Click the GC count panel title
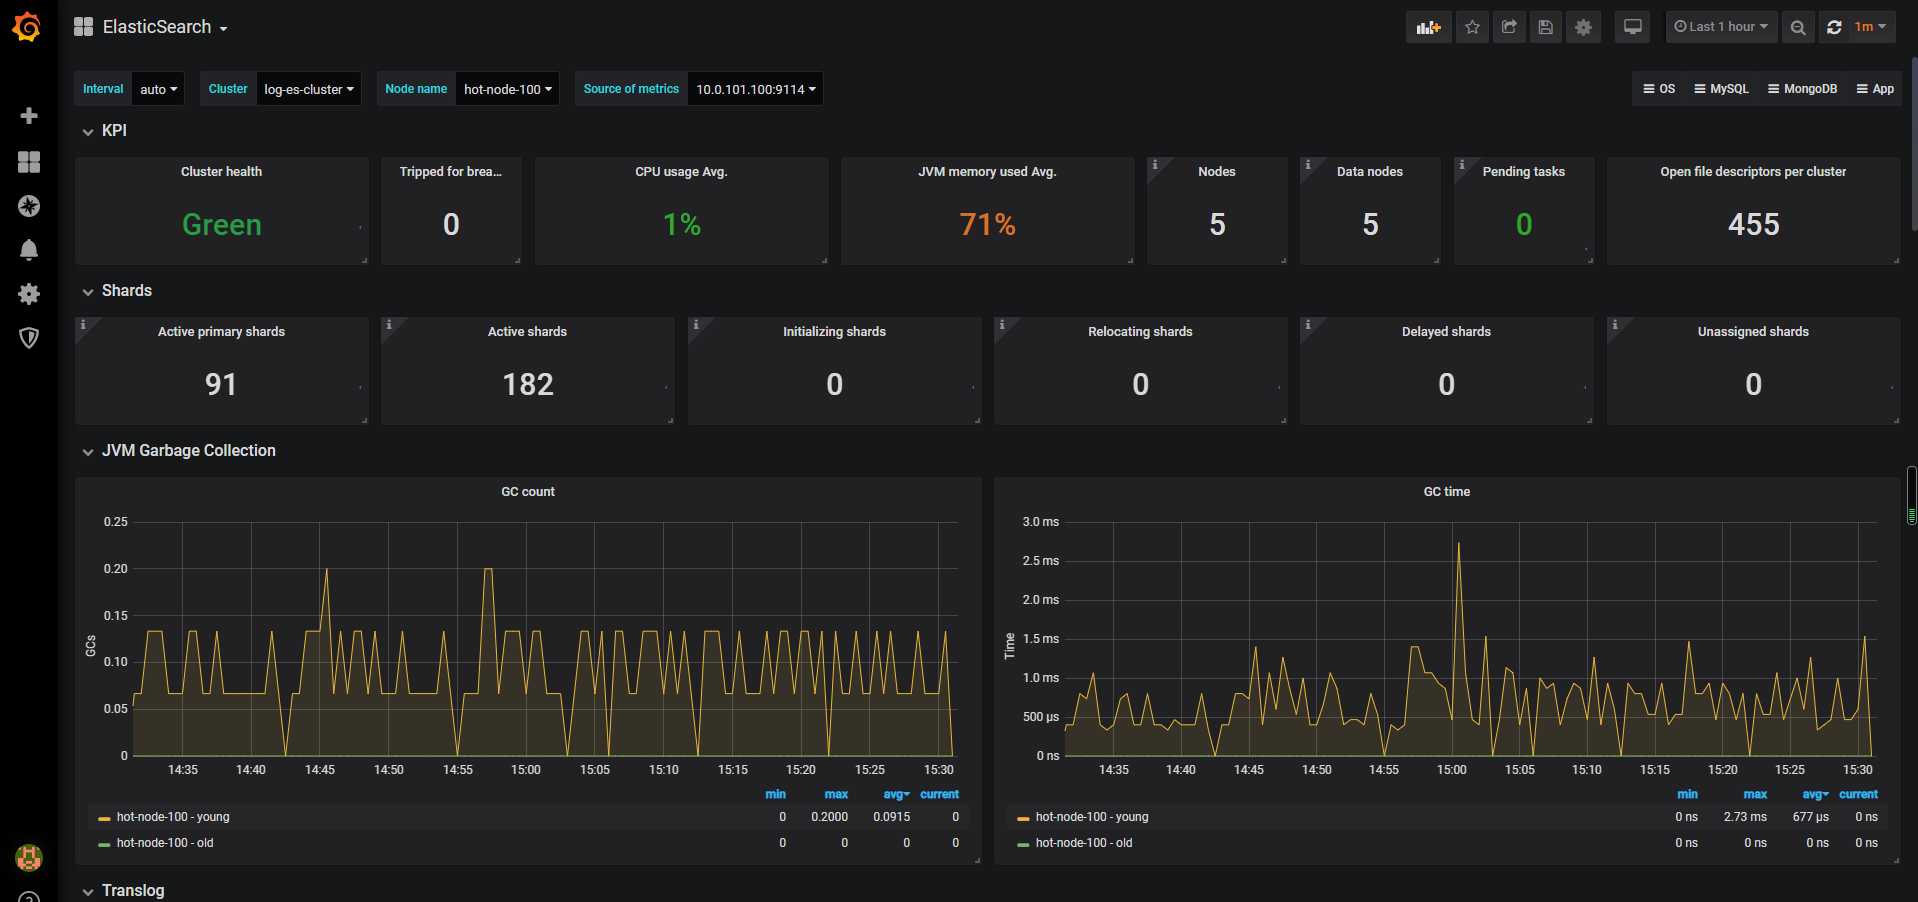 [527, 492]
